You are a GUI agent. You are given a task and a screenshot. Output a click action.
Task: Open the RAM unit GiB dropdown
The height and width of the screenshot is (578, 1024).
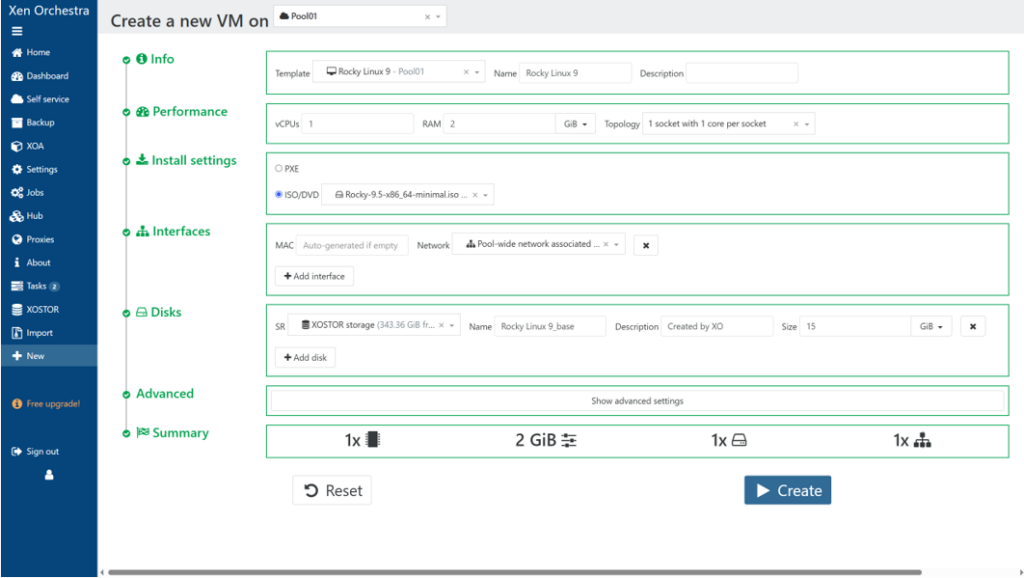pos(576,124)
